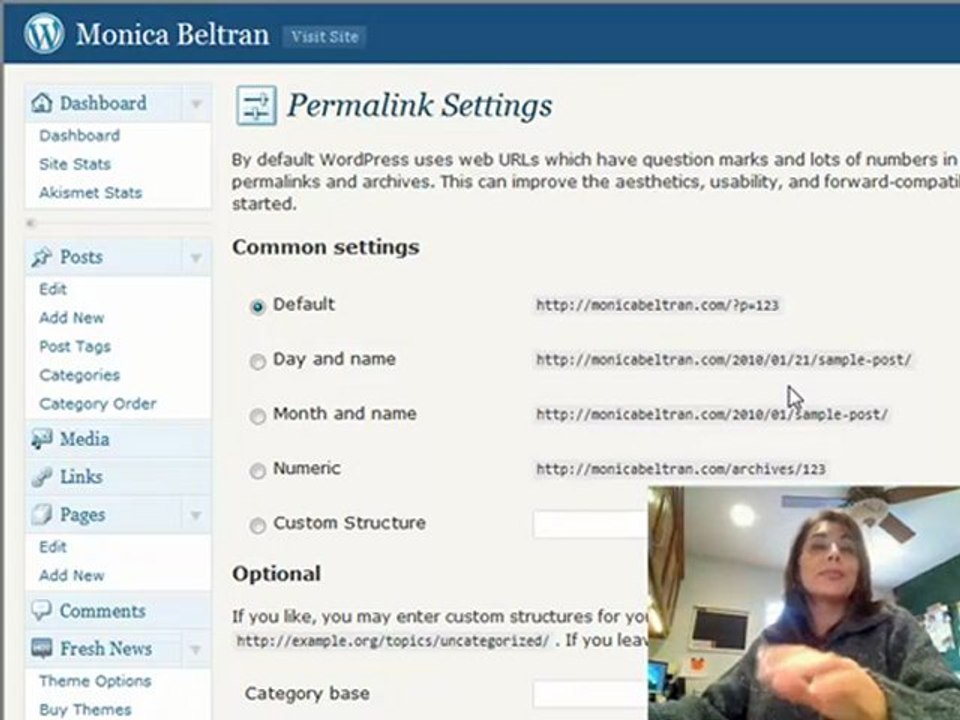Open the Category Order link
960x720 pixels.
(97, 403)
